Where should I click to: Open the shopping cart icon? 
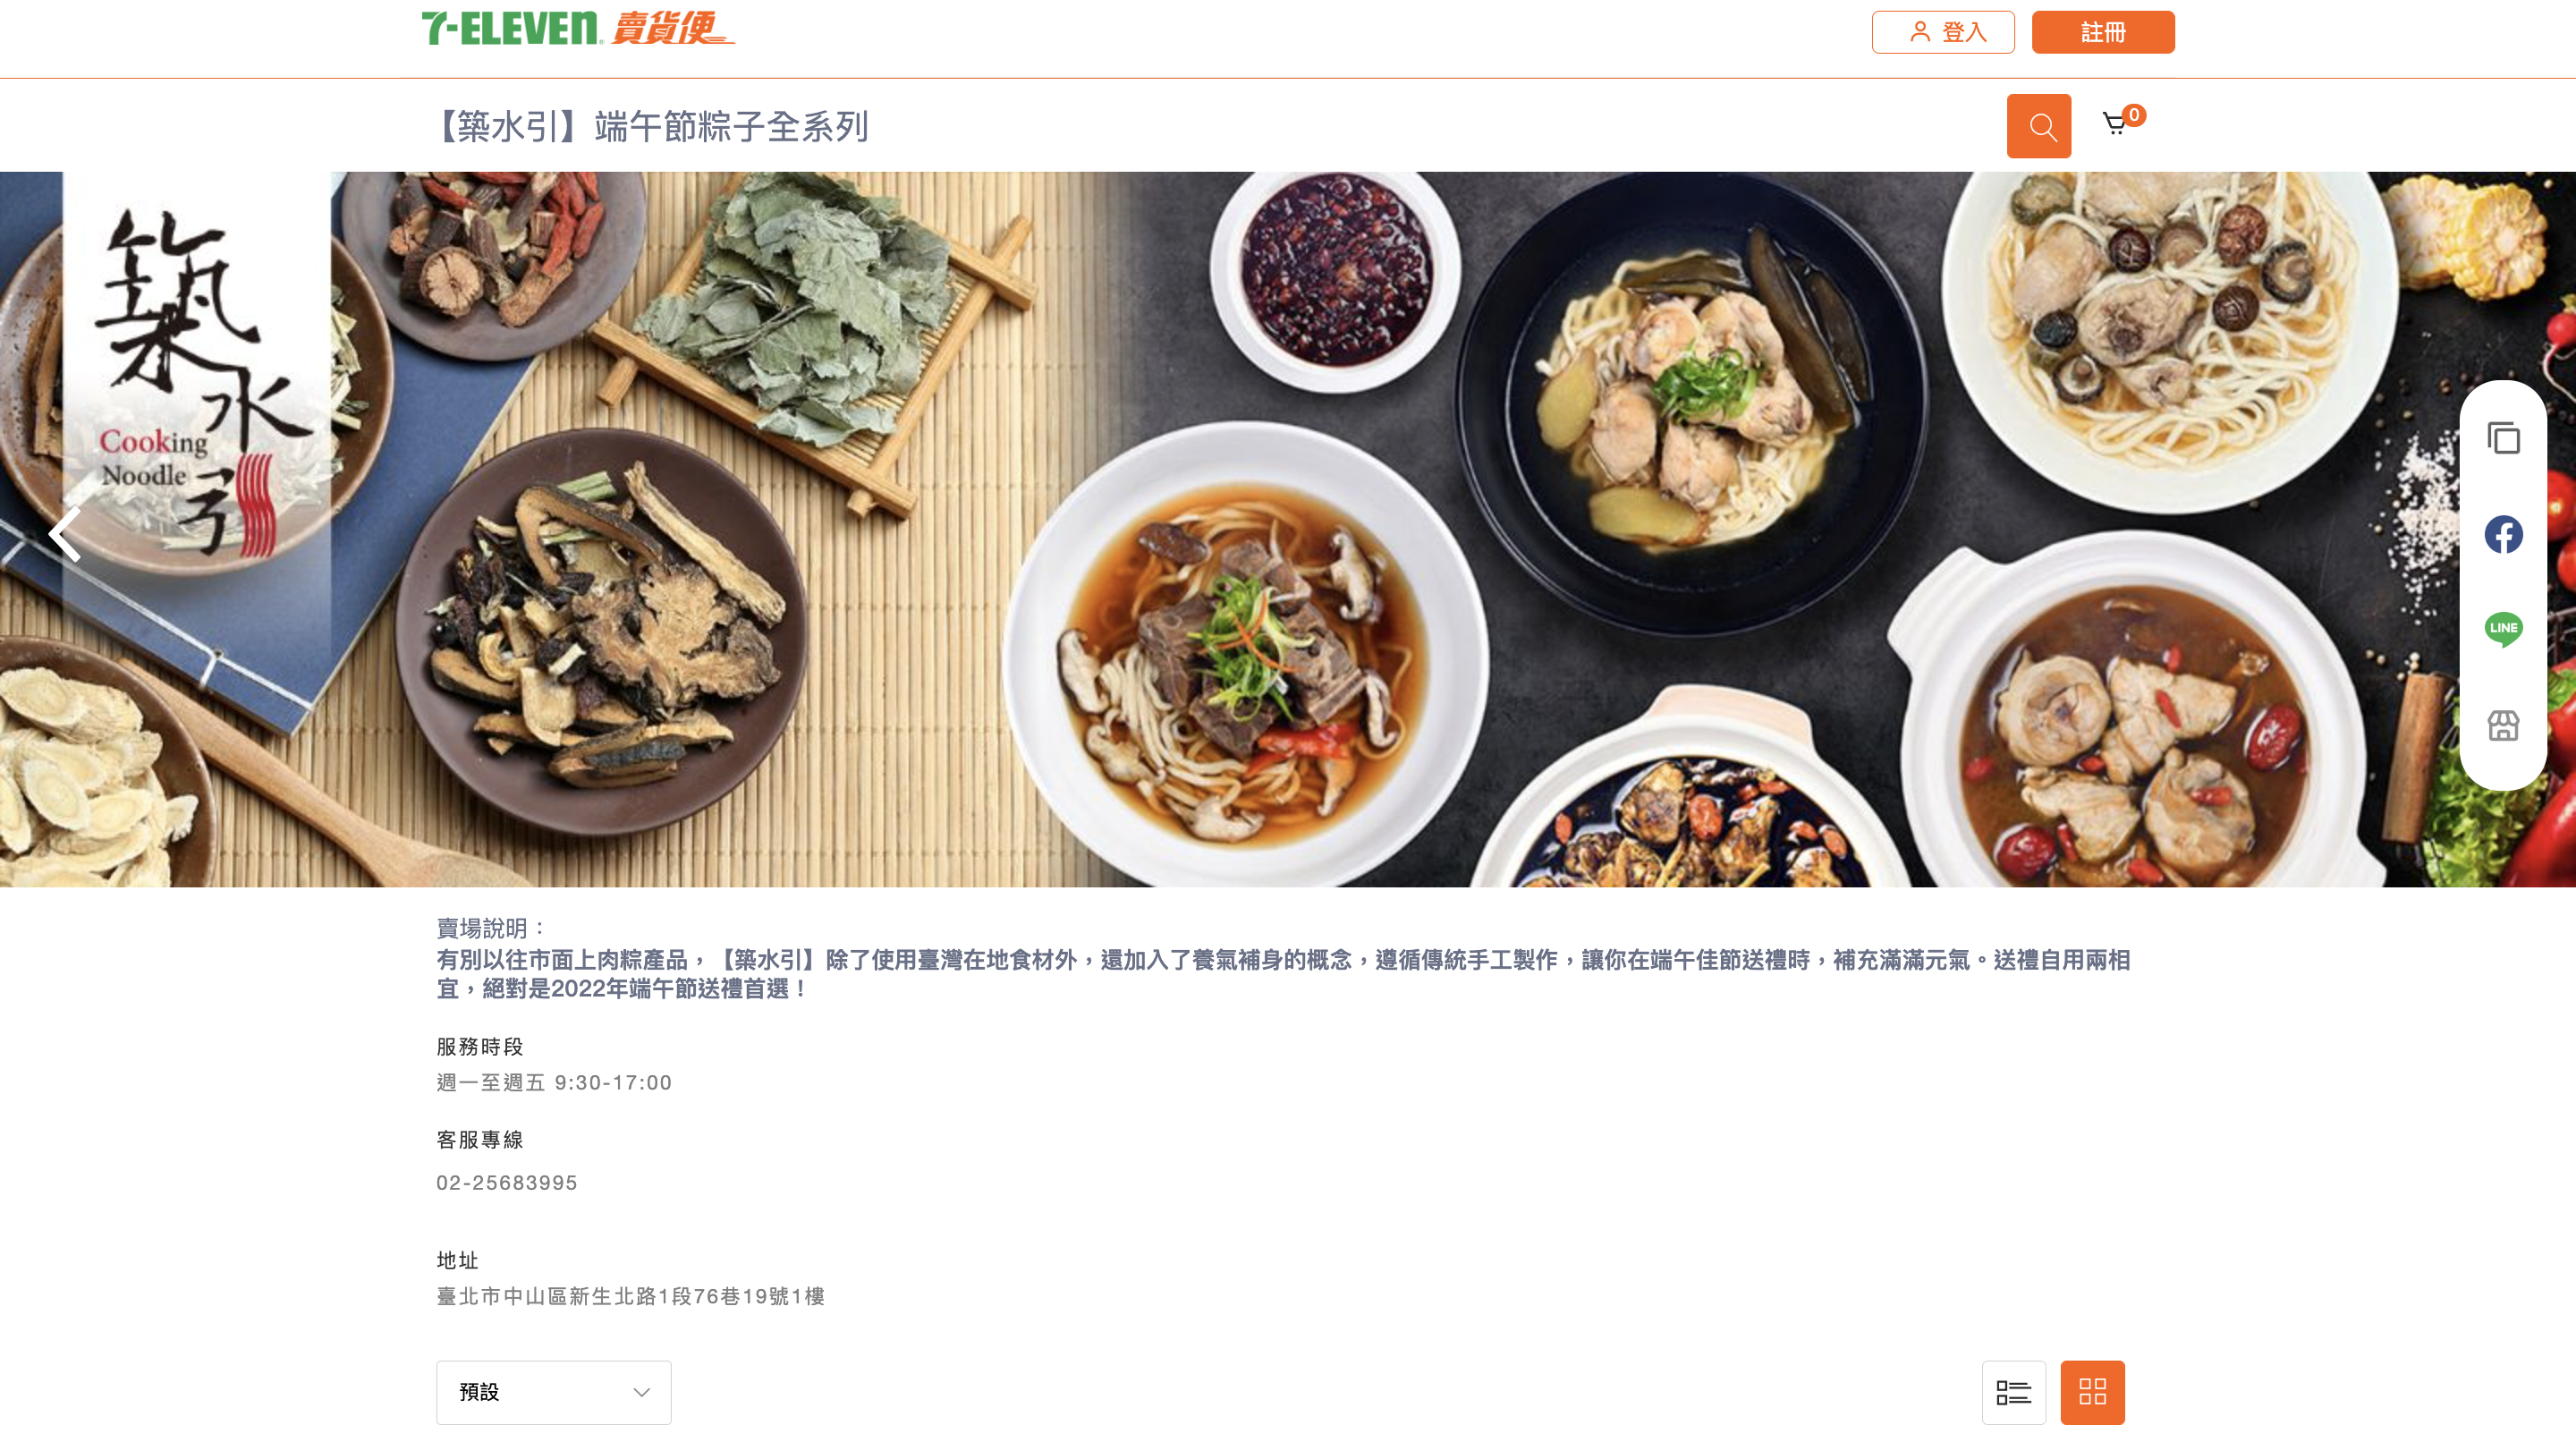pos(2114,124)
